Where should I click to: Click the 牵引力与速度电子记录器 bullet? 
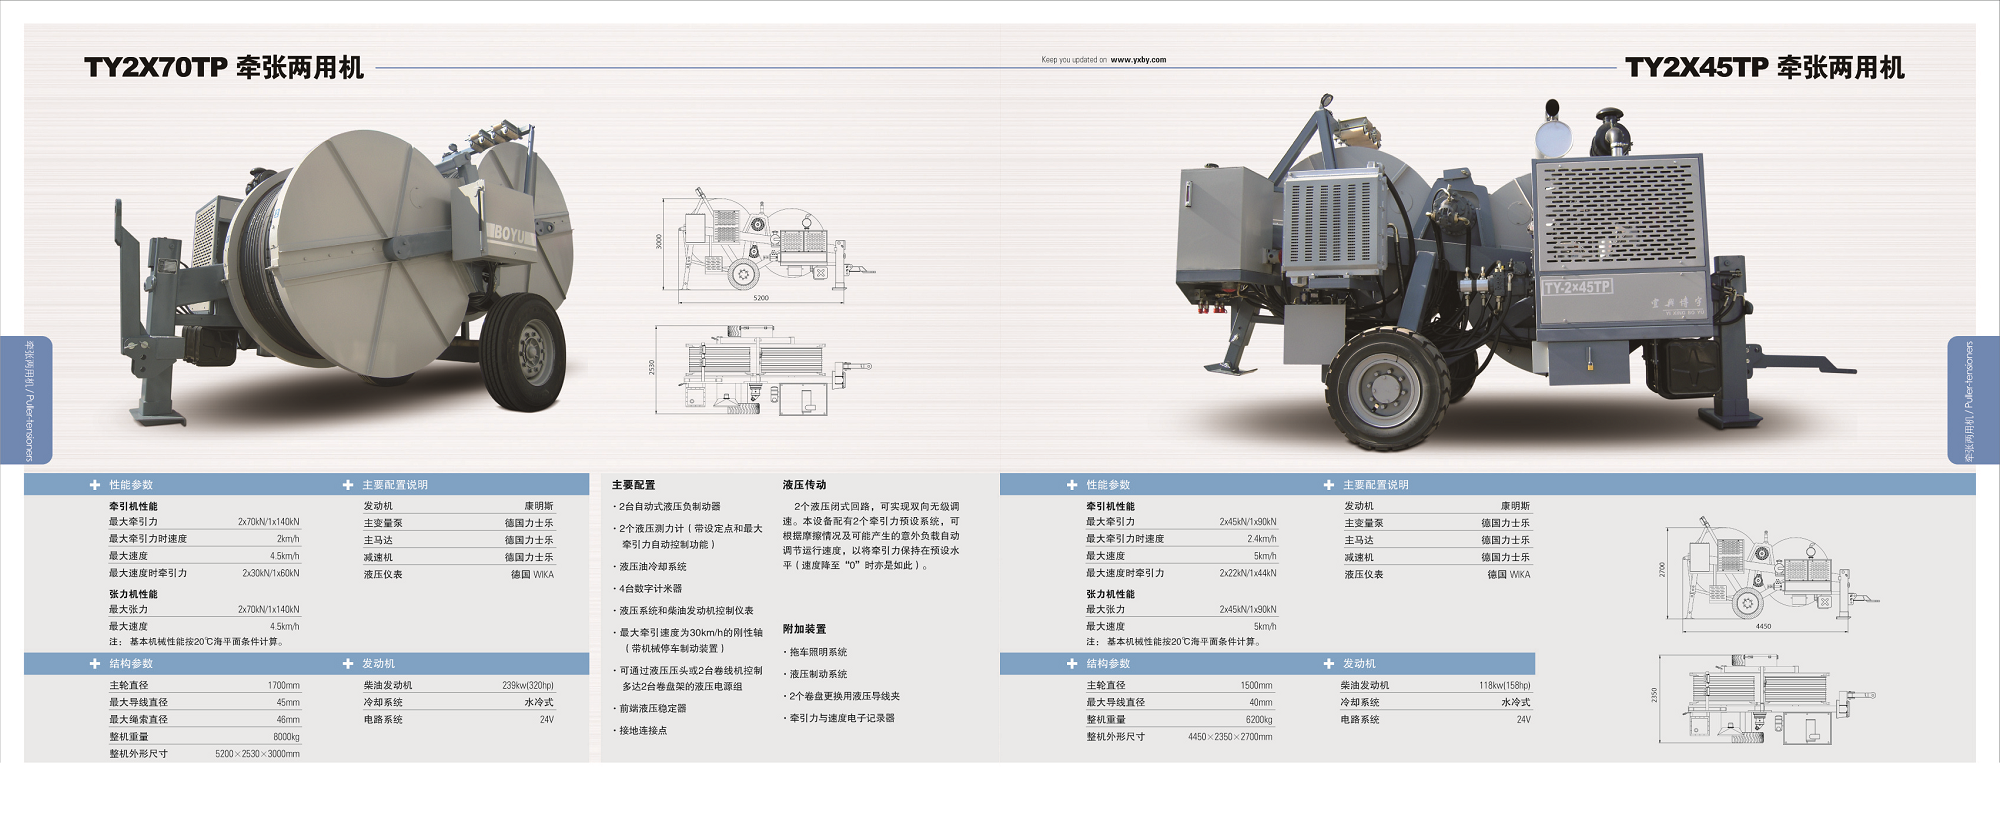click(x=839, y=719)
